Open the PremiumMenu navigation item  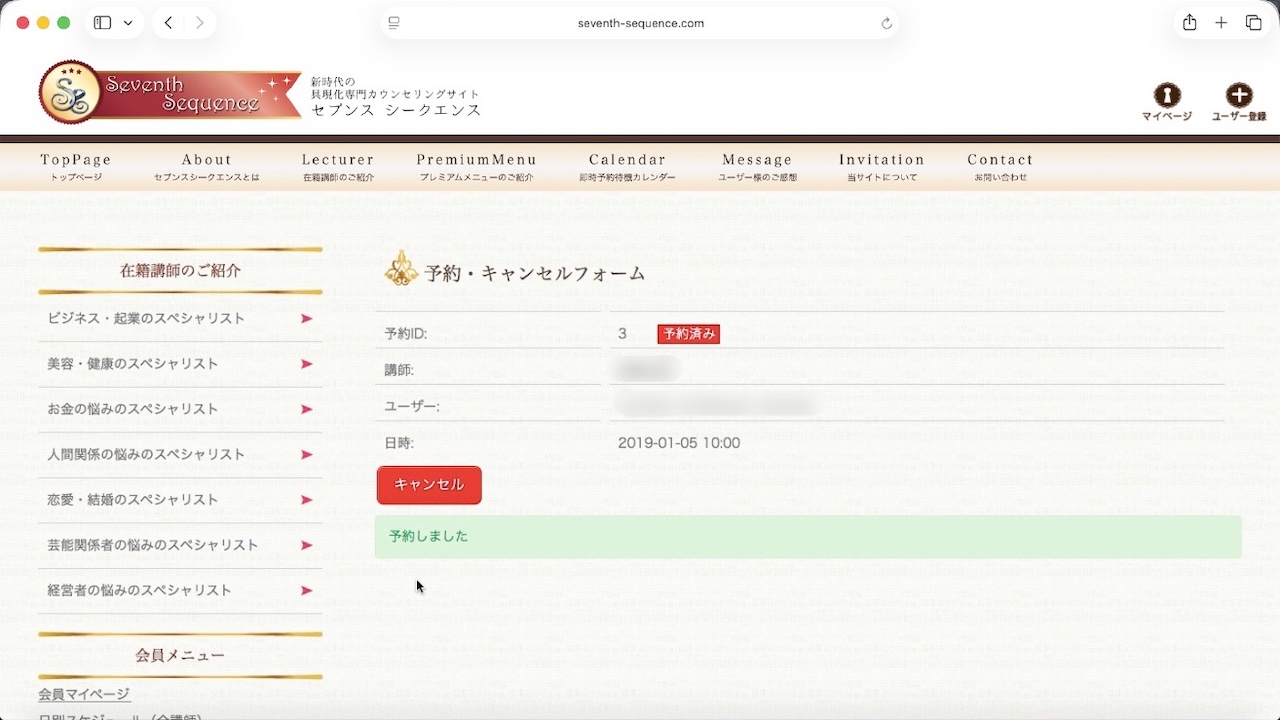click(476, 166)
